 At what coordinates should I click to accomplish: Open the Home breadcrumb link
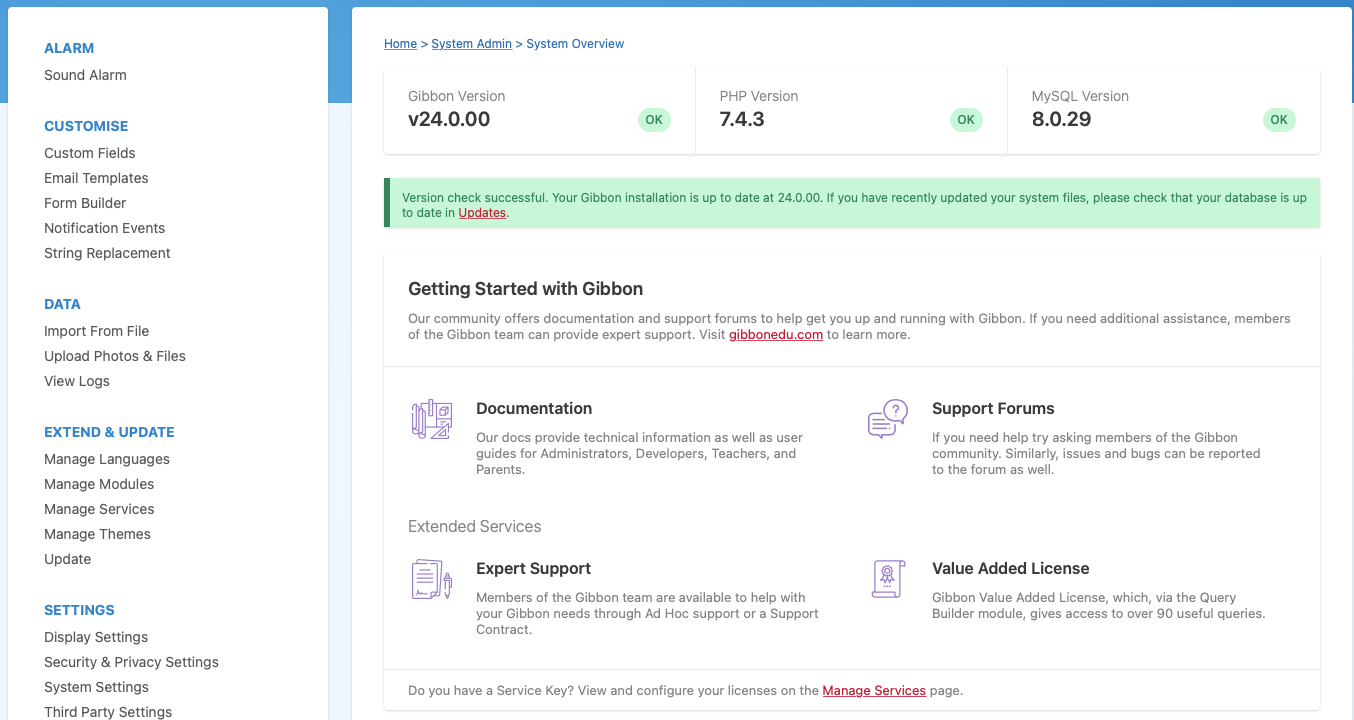click(400, 44)
